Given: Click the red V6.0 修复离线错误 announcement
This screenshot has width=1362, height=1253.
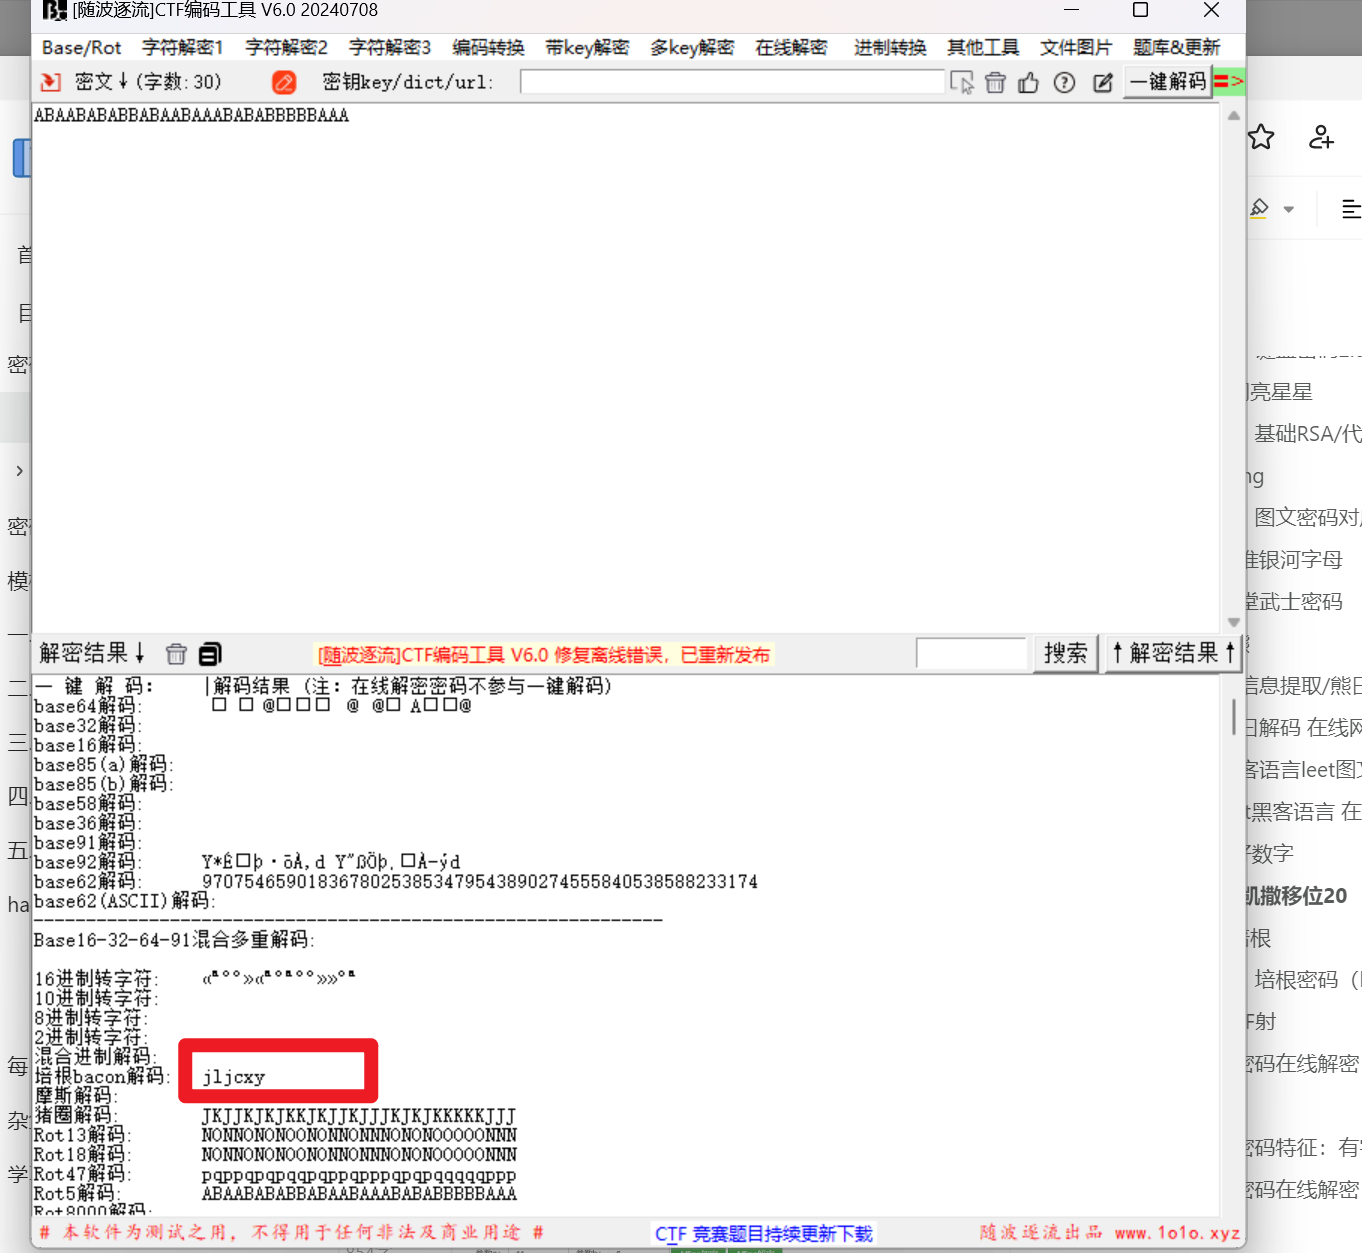Looking at the screenshot, I should [544, 655].
